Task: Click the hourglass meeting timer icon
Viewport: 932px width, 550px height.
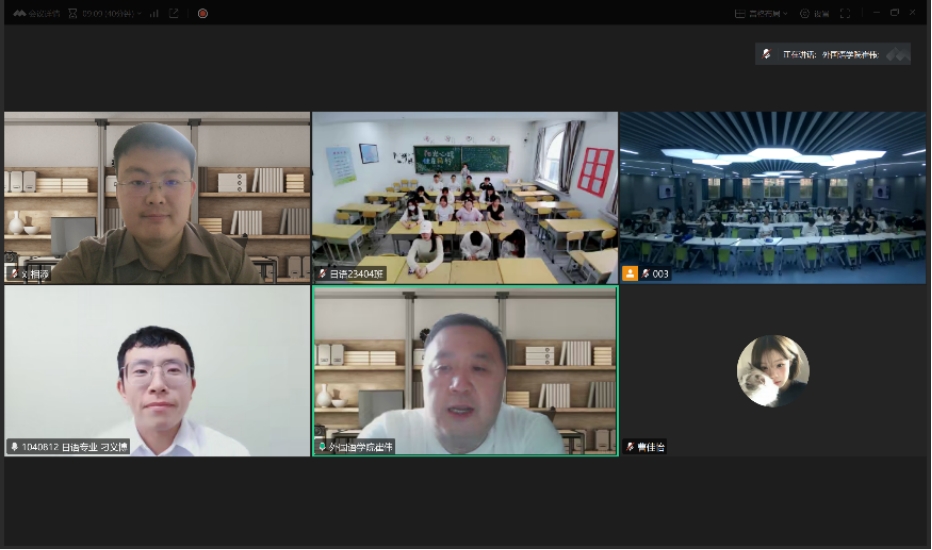Action: click(72, 13)
